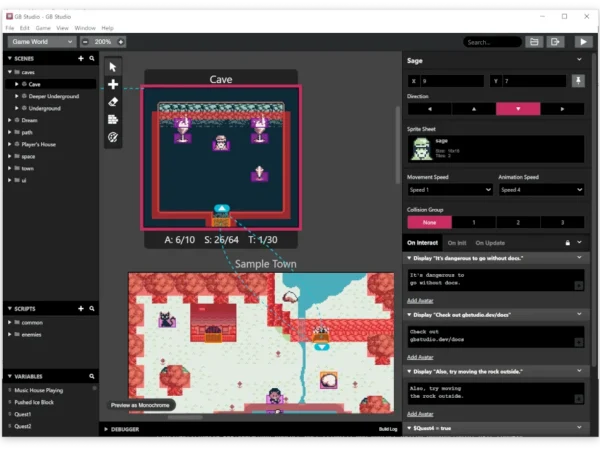Open the Movement Speed dropdown

pos(449,189)
